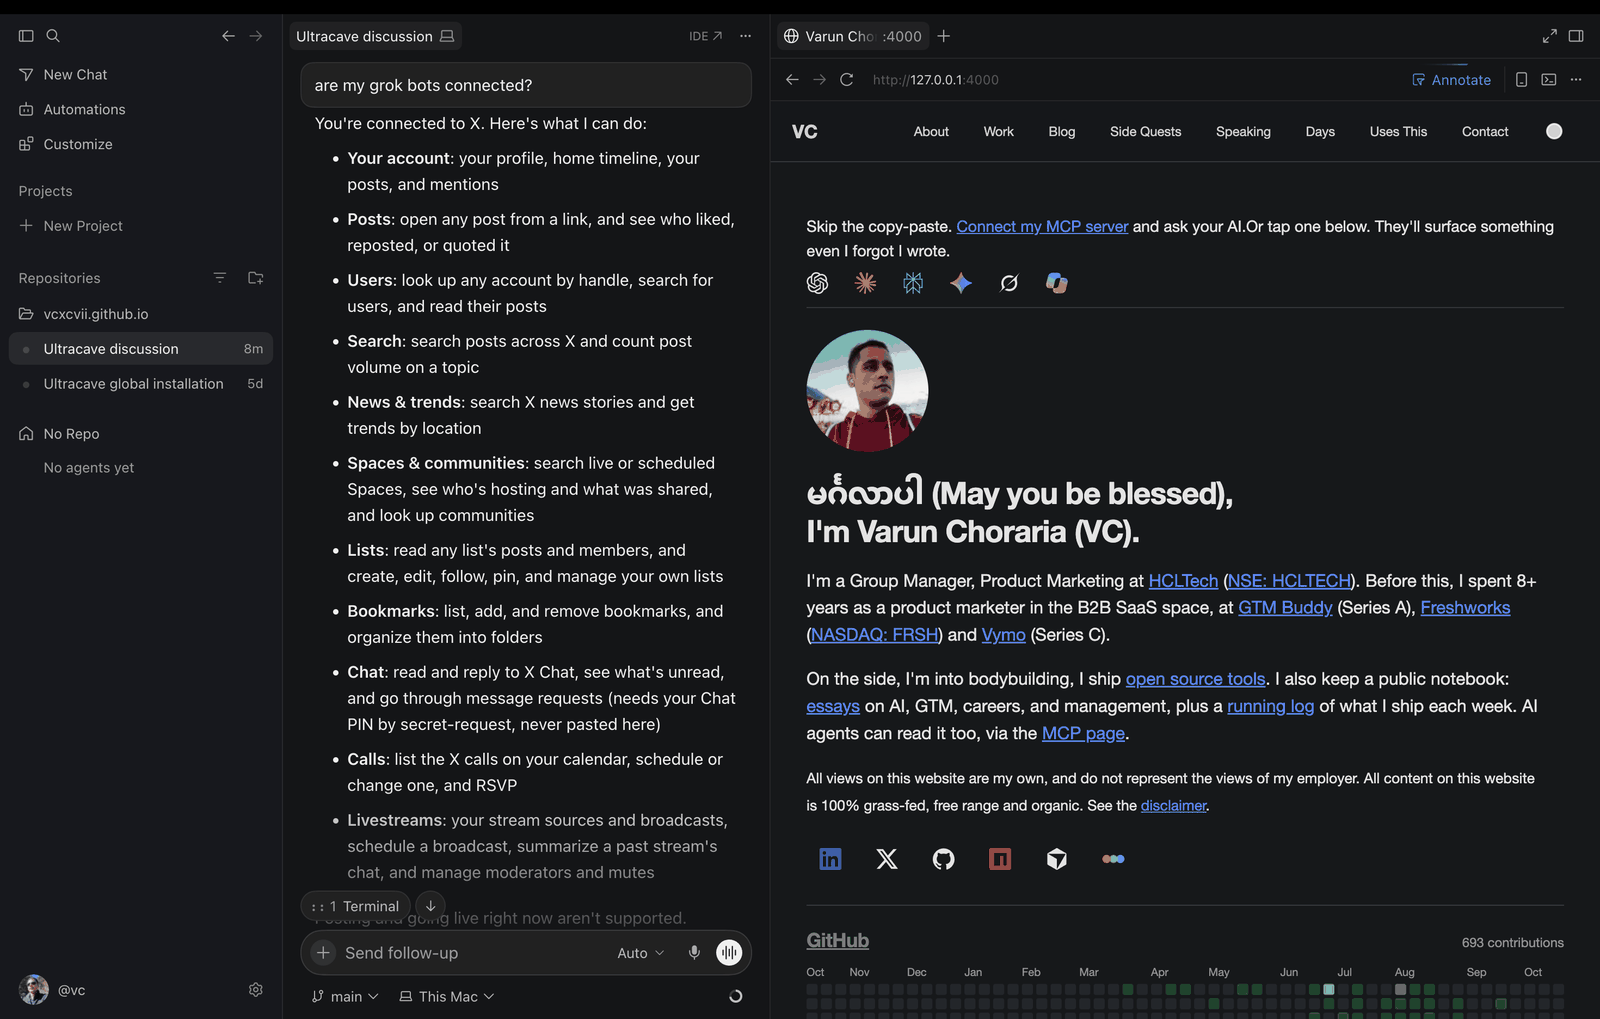Open a new browser tab with plus
The image size is (1600, 1019).
click(943, 36)
